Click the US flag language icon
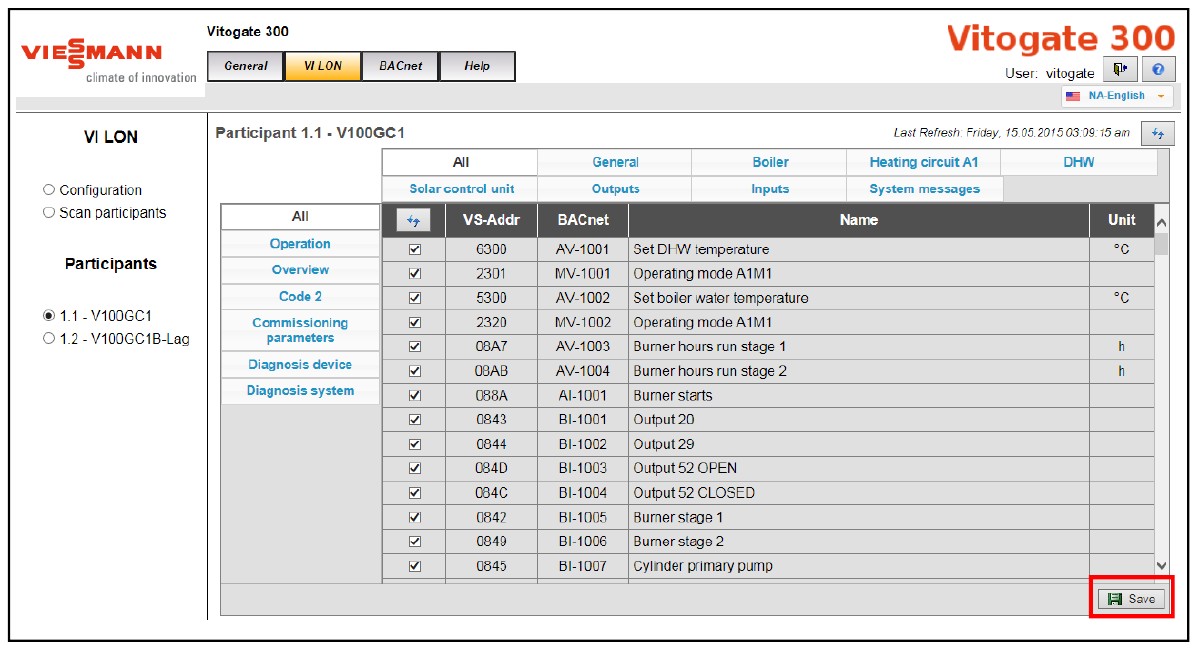 (x=1073, y=97)
